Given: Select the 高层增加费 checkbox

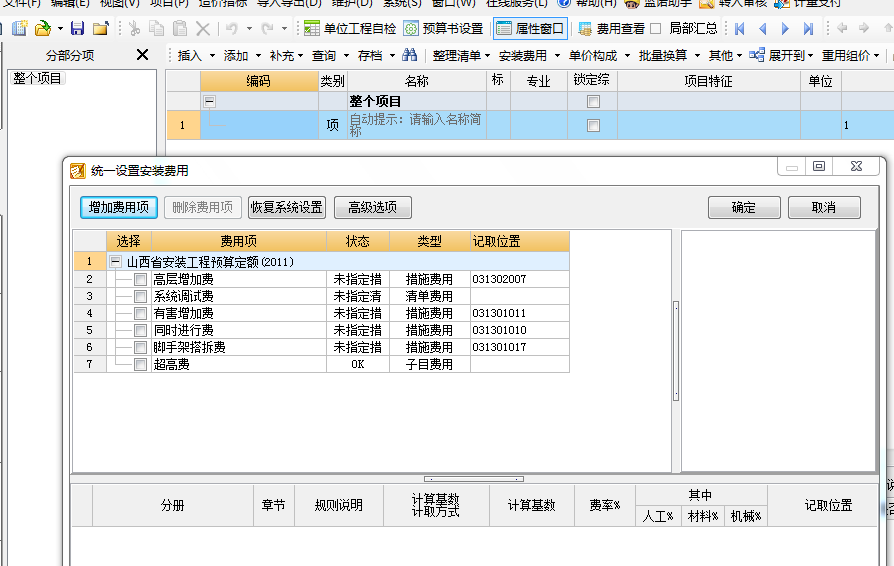Looking at the screenshot, I should pos(140,279).
